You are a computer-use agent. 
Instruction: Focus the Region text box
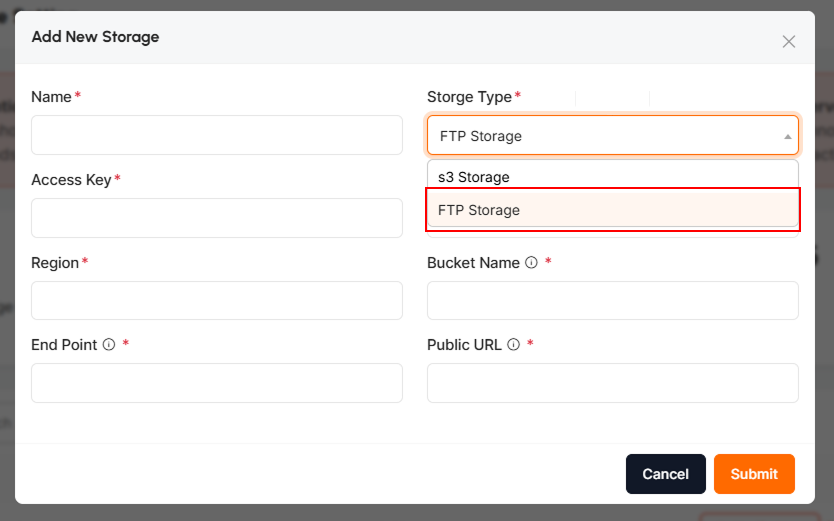point(217,300)
